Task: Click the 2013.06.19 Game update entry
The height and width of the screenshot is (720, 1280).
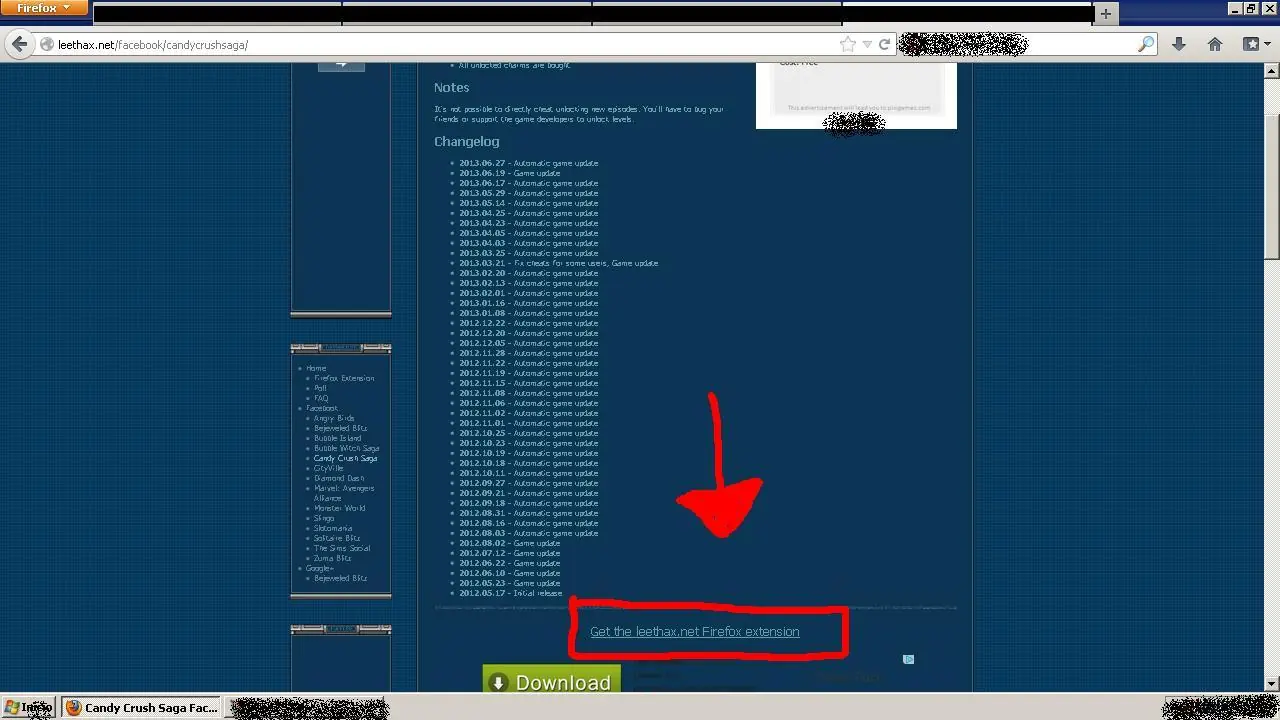Action: click(x=510, y=173)
